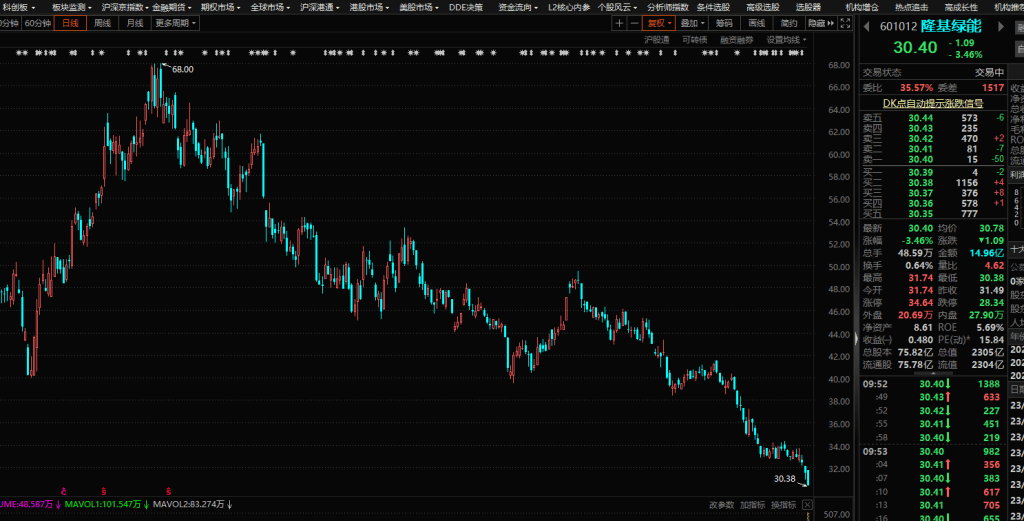Open 设置均线 dropdown

click(x=786, y=40)
